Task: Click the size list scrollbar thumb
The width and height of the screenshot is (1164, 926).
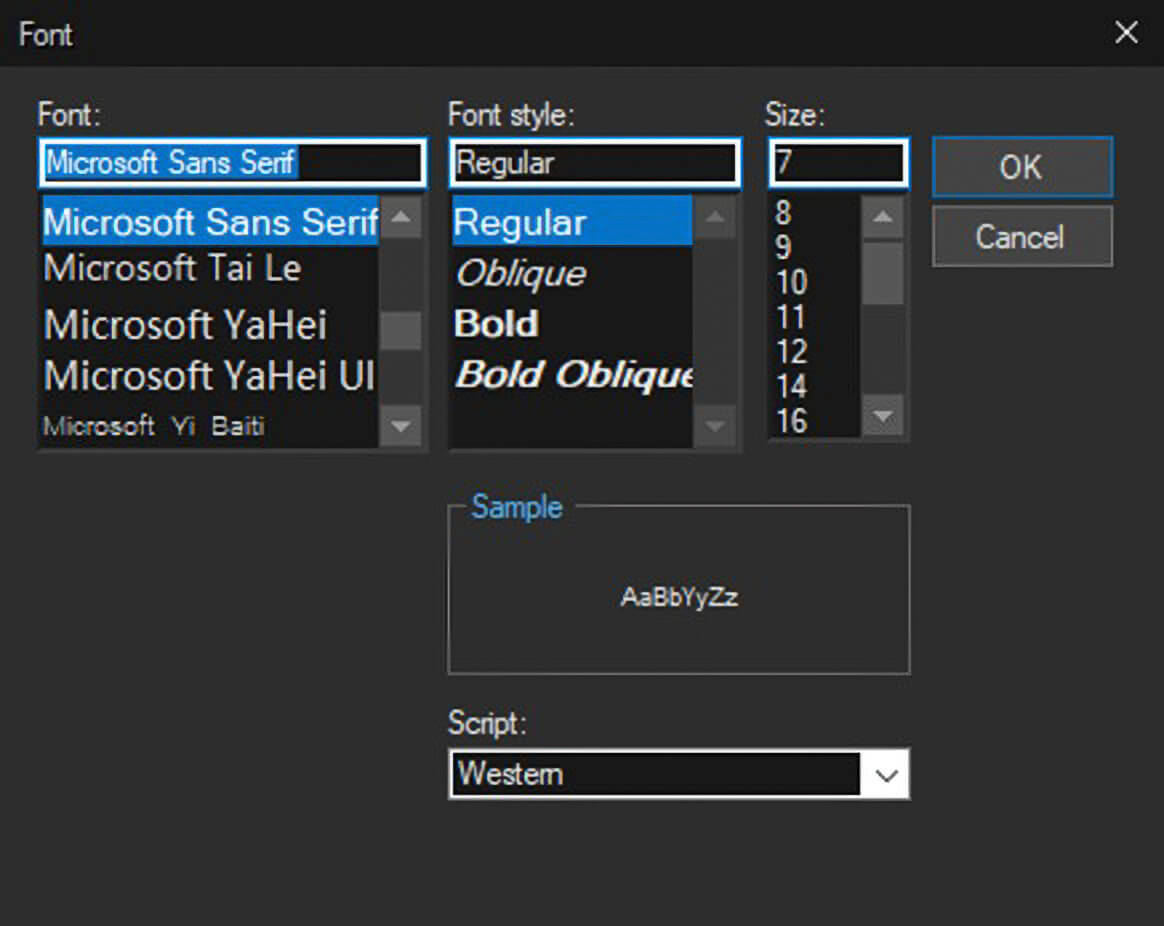Action: click(x=883, y=273)
